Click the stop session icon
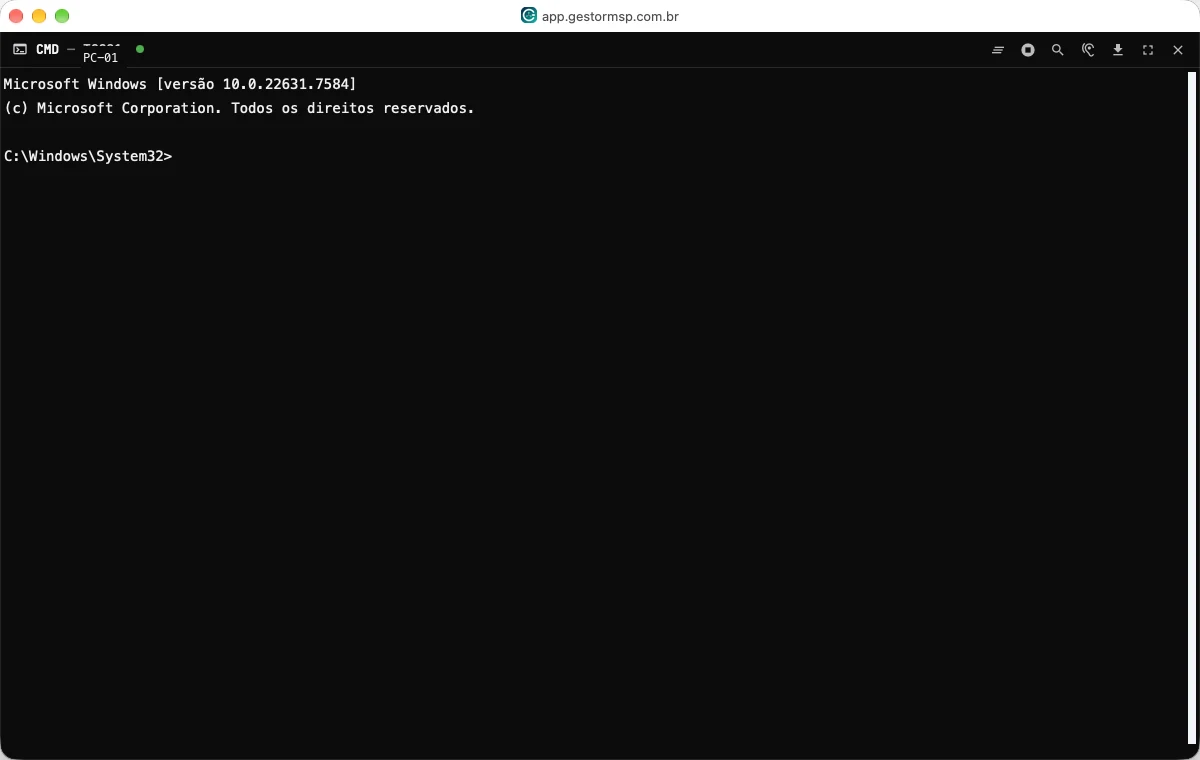 1027,50
